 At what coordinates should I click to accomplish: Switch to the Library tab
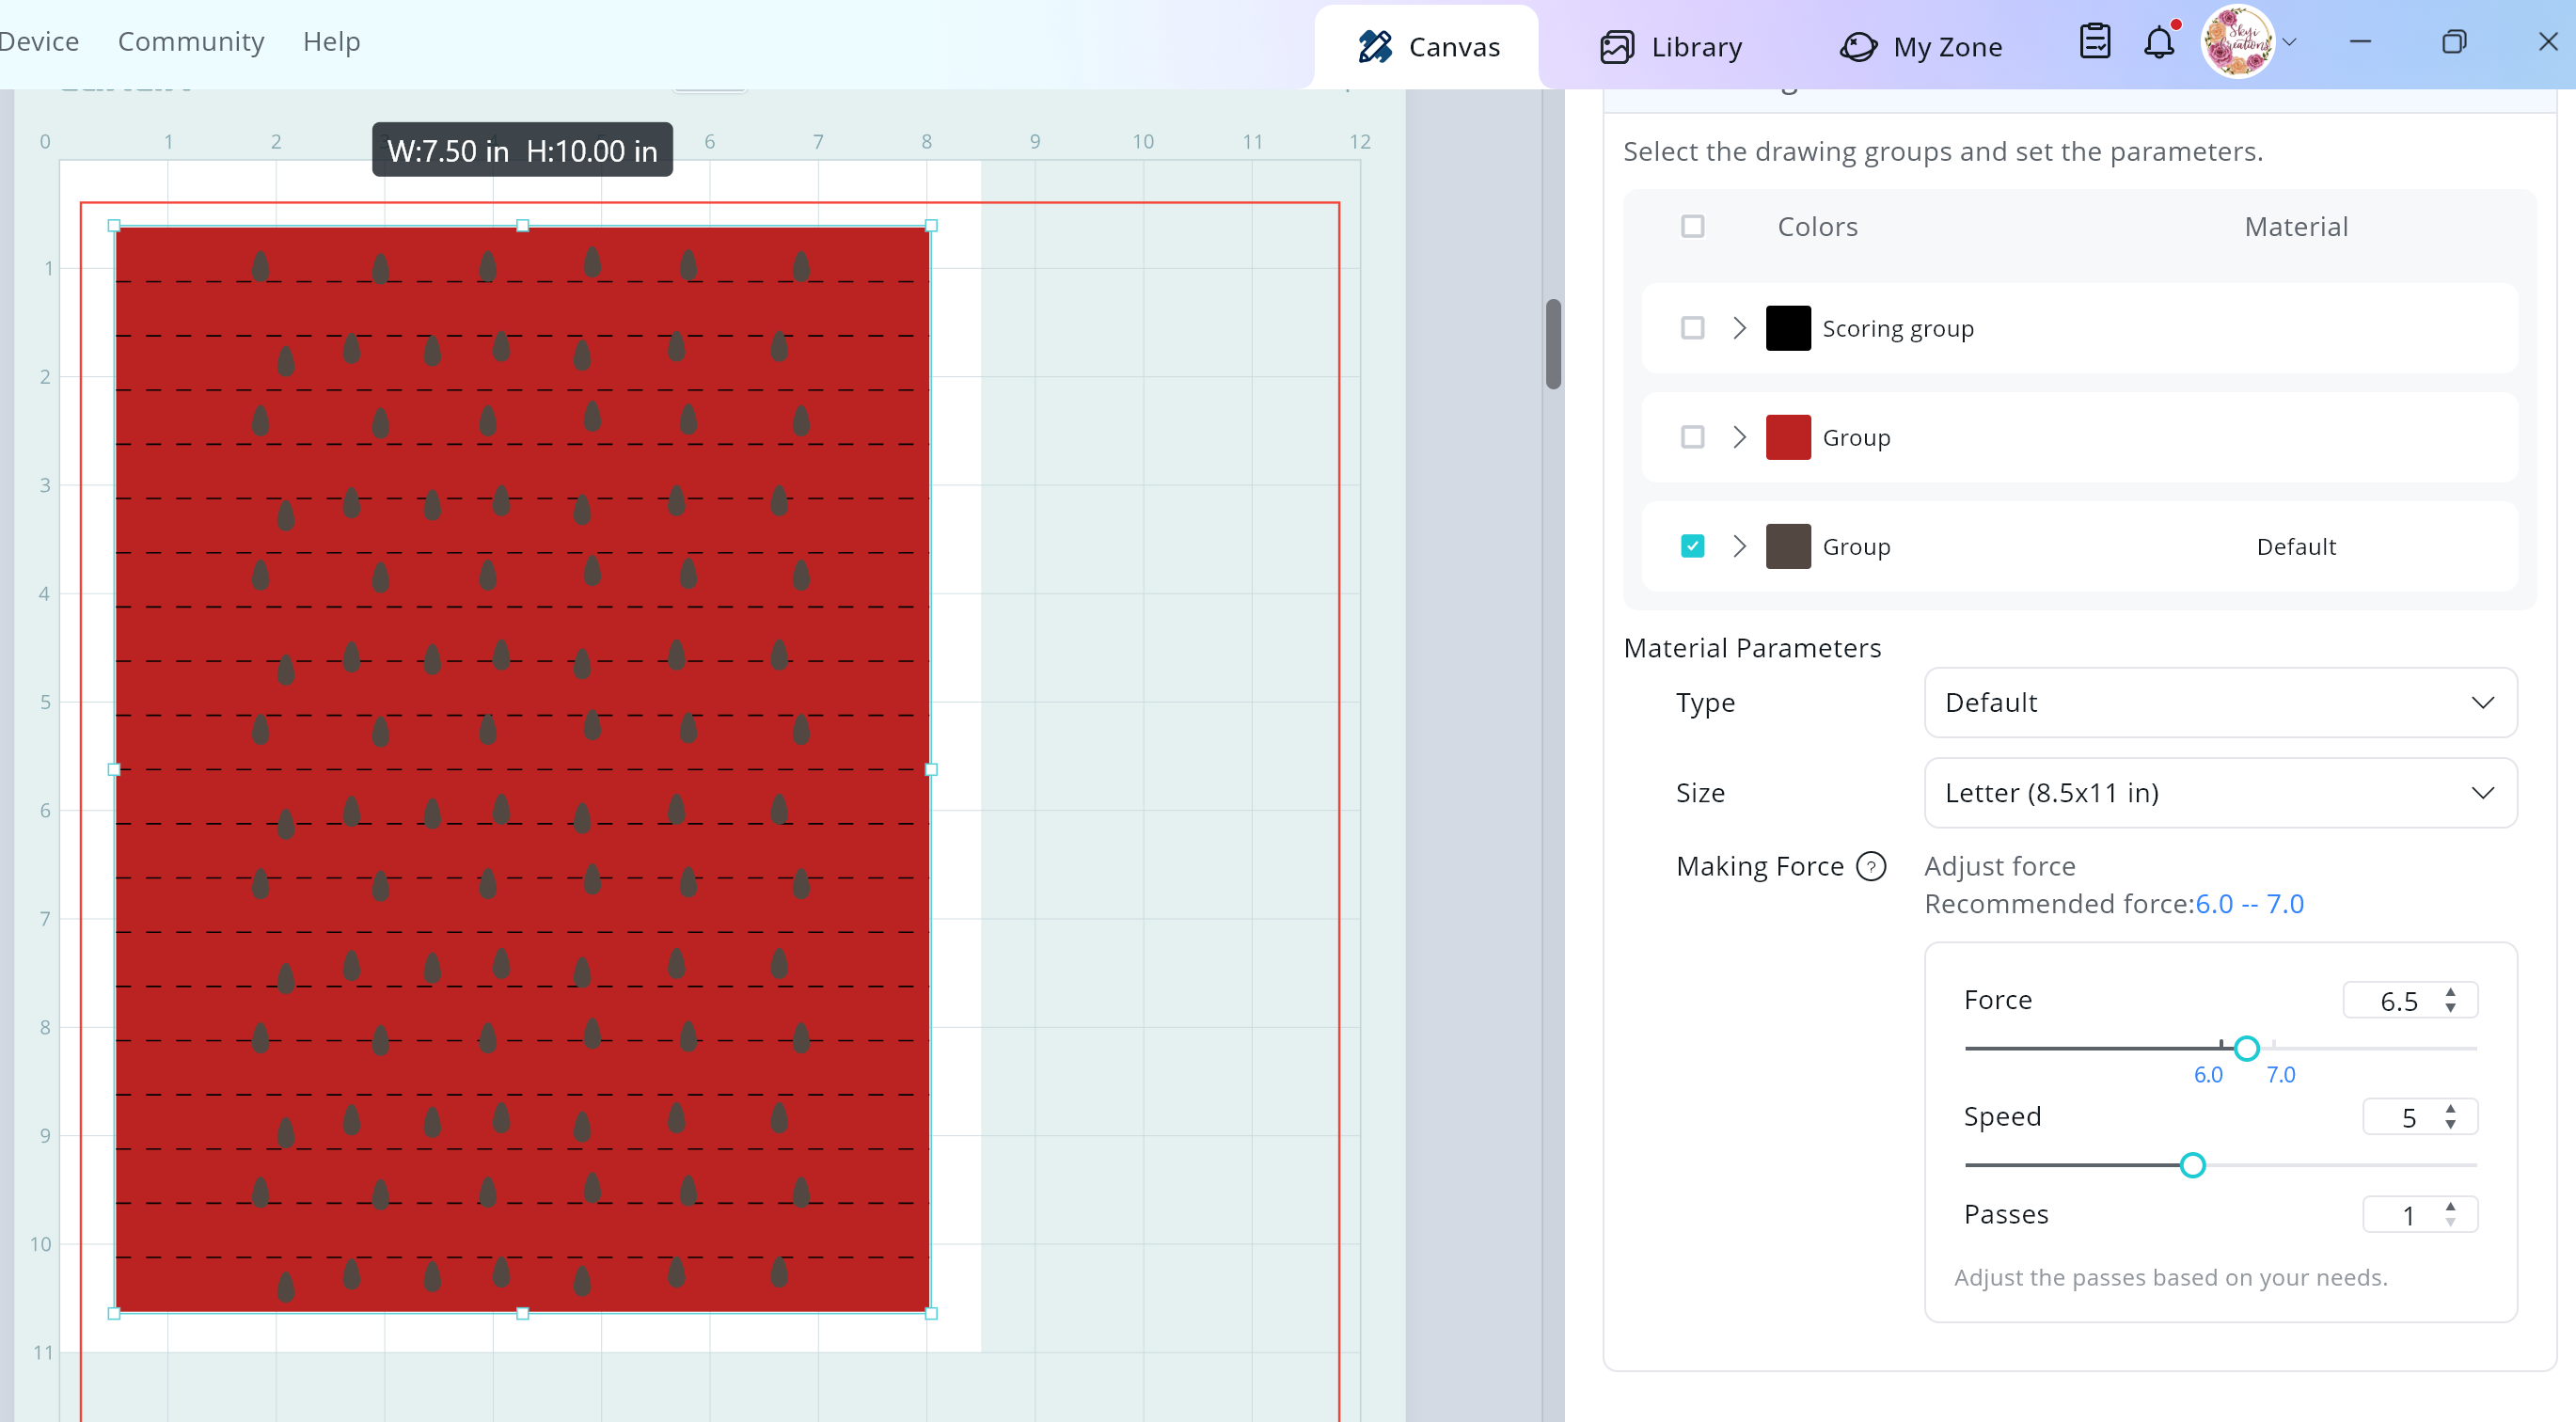coord(1671,47)
